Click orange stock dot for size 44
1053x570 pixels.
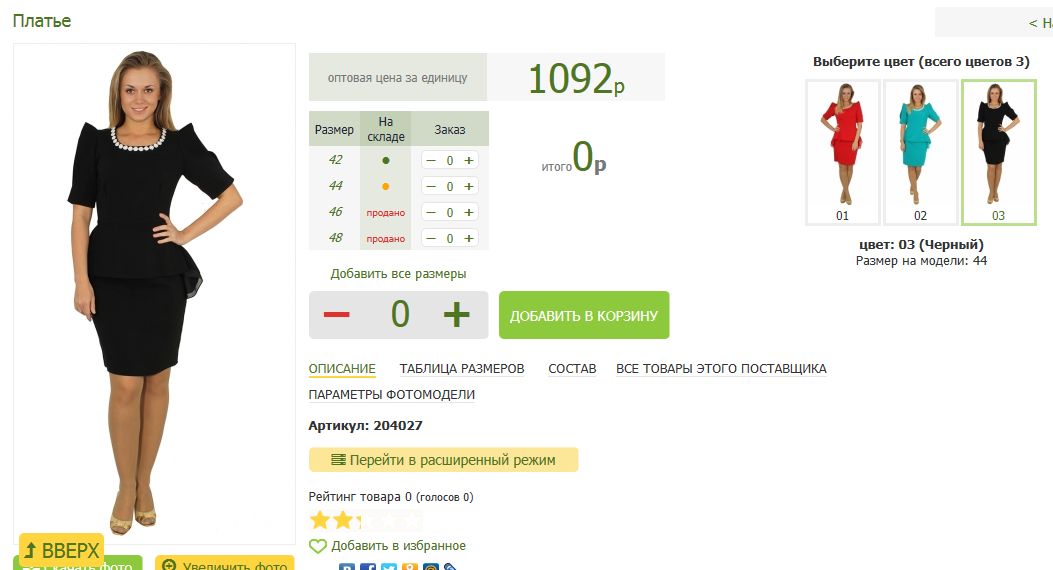pos(385,187)
